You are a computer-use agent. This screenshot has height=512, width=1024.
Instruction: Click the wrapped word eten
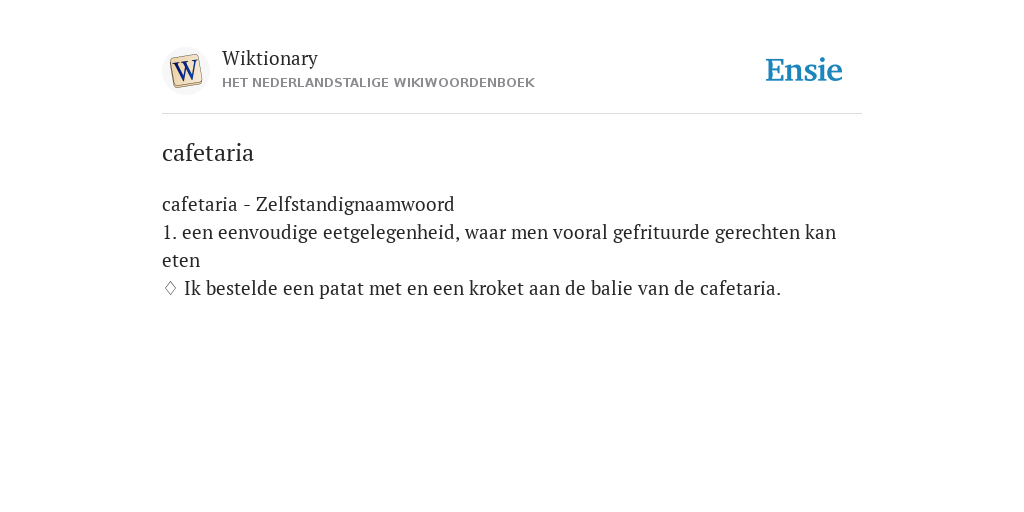point(181,261)
